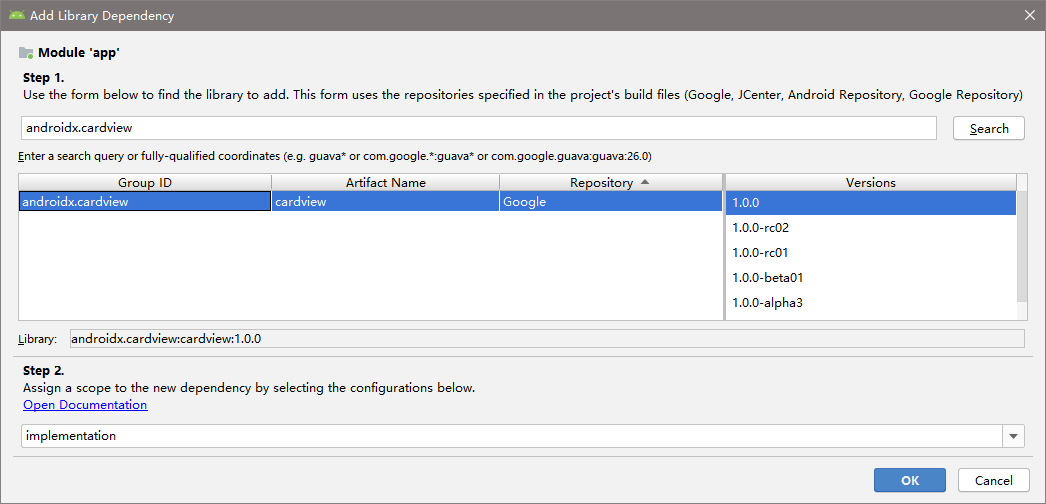
Task: Select the cardview artifact name cell
Action: (386, 201)
